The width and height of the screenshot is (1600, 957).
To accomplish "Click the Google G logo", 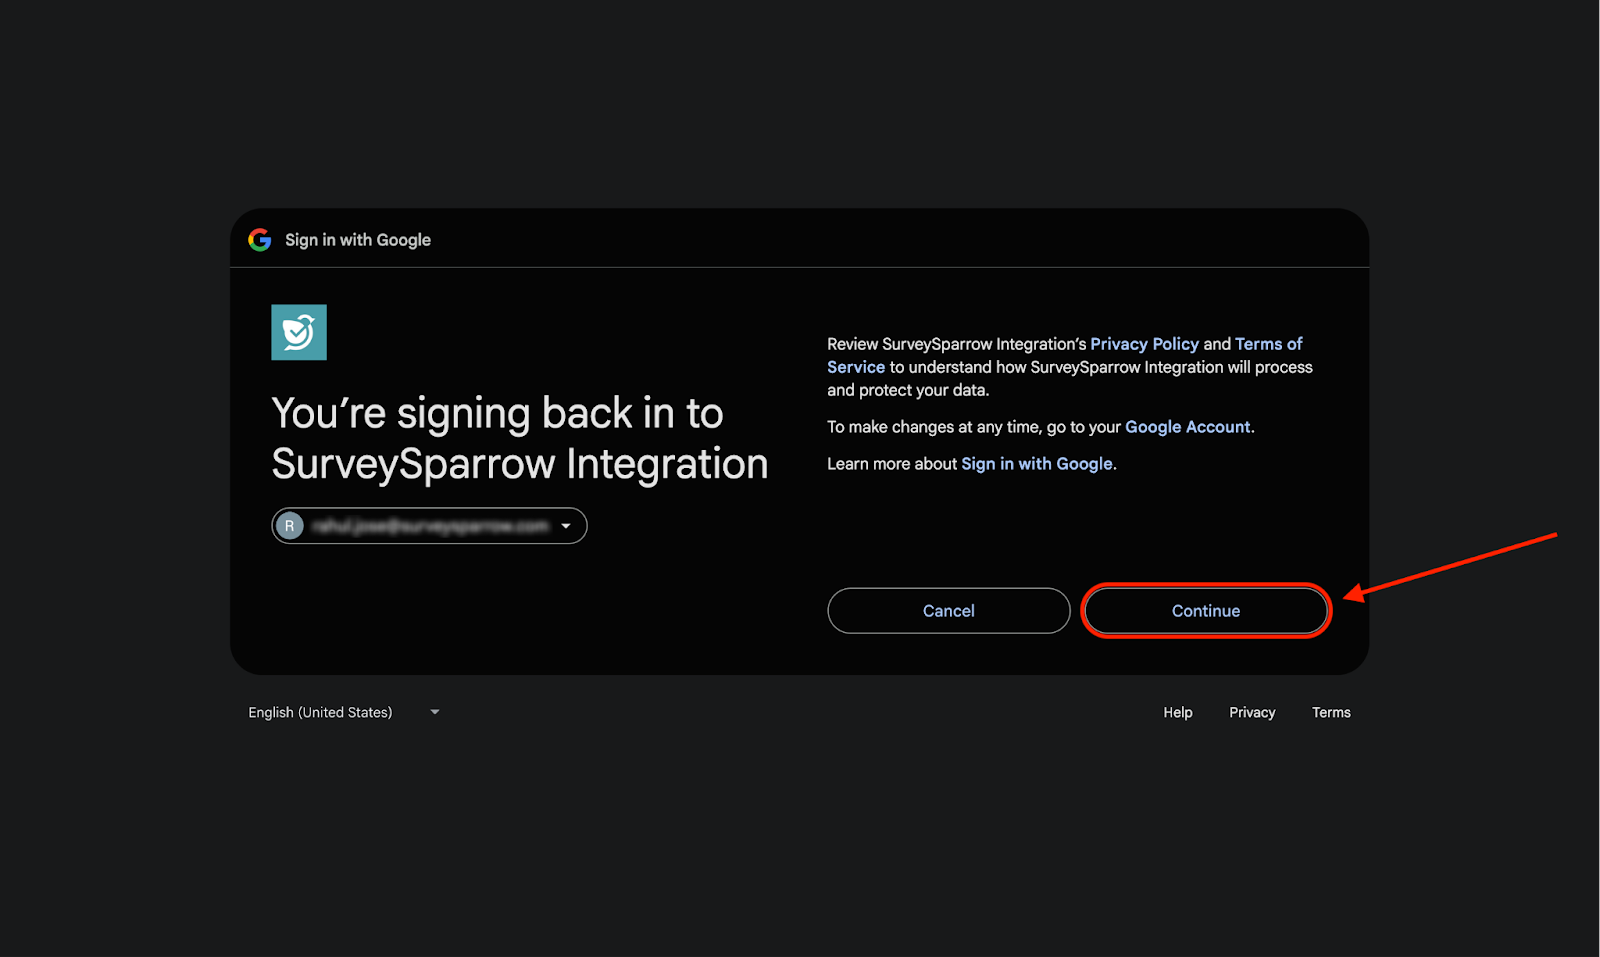I will coord(260,240).
